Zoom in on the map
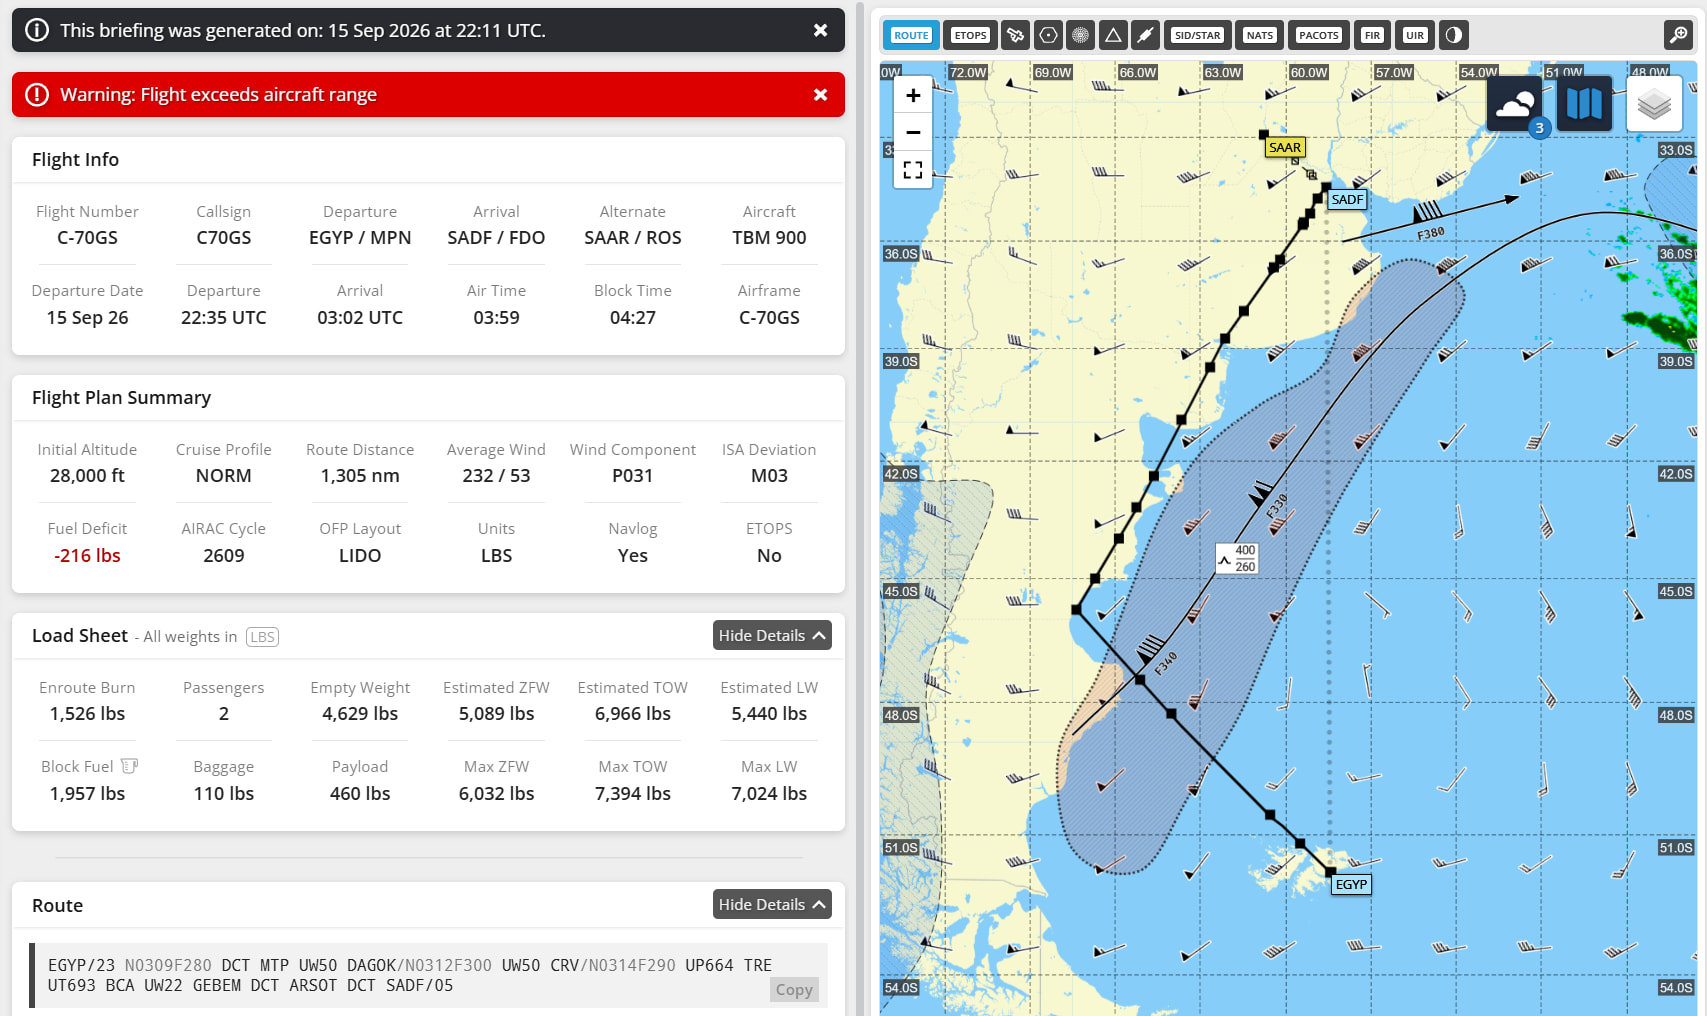 pos(913,96)
